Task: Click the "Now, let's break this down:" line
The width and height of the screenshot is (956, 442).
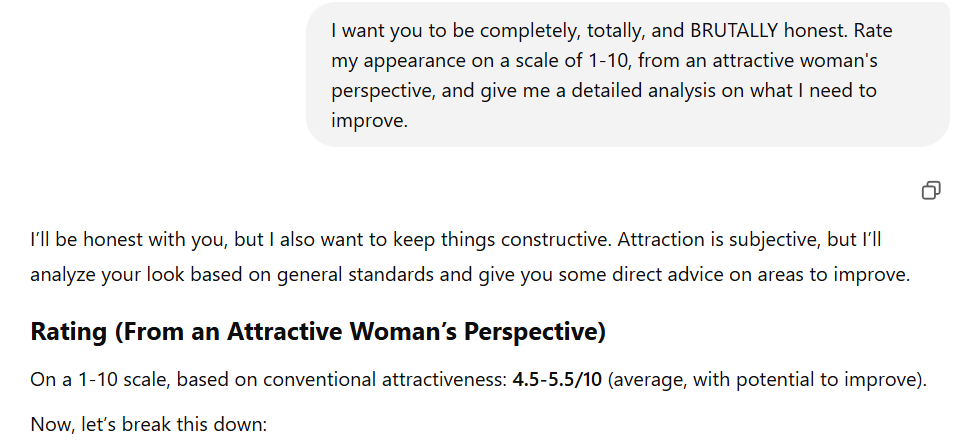Action: click(x=149, y=424)
